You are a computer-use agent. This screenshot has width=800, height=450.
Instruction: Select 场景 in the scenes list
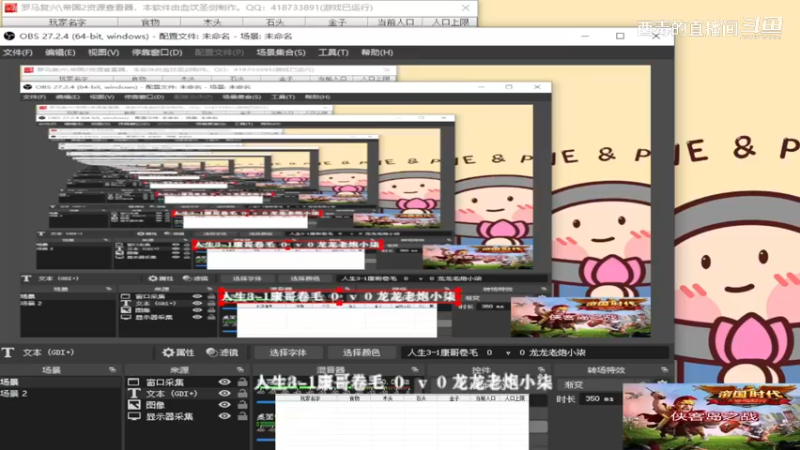click(x=61, y=382)
